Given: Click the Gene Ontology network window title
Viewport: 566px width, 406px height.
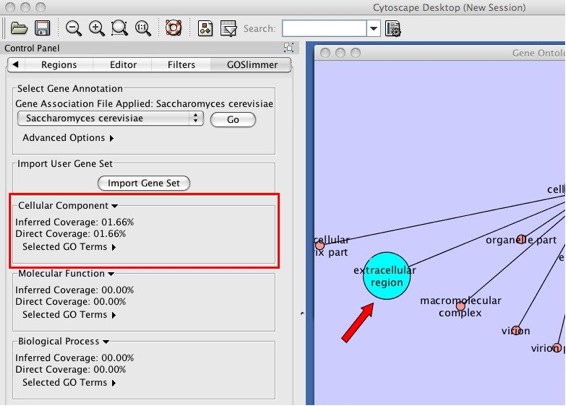Looking at the screenshot, I should (x=539, y=53).
